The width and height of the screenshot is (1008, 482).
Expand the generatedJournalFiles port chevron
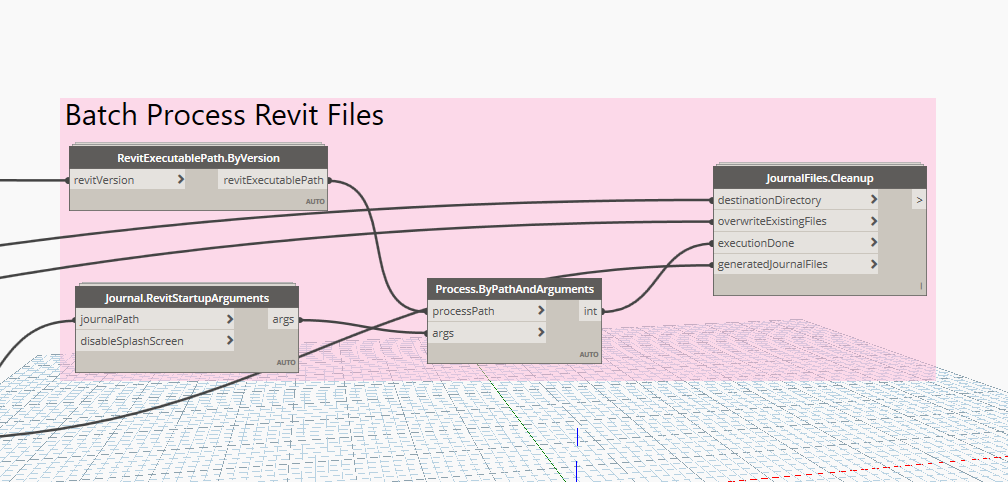tap(874, 263)
